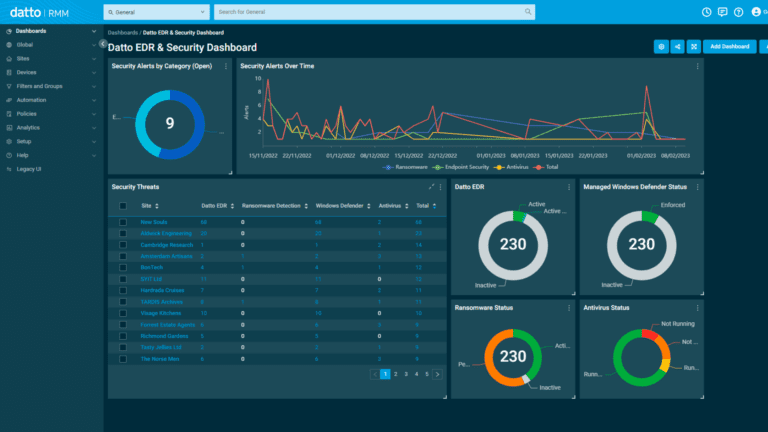Open the user account avatar icon
The width and height of the screenshot is (768, 432).
pyautogui.click(x=756, y=12)
